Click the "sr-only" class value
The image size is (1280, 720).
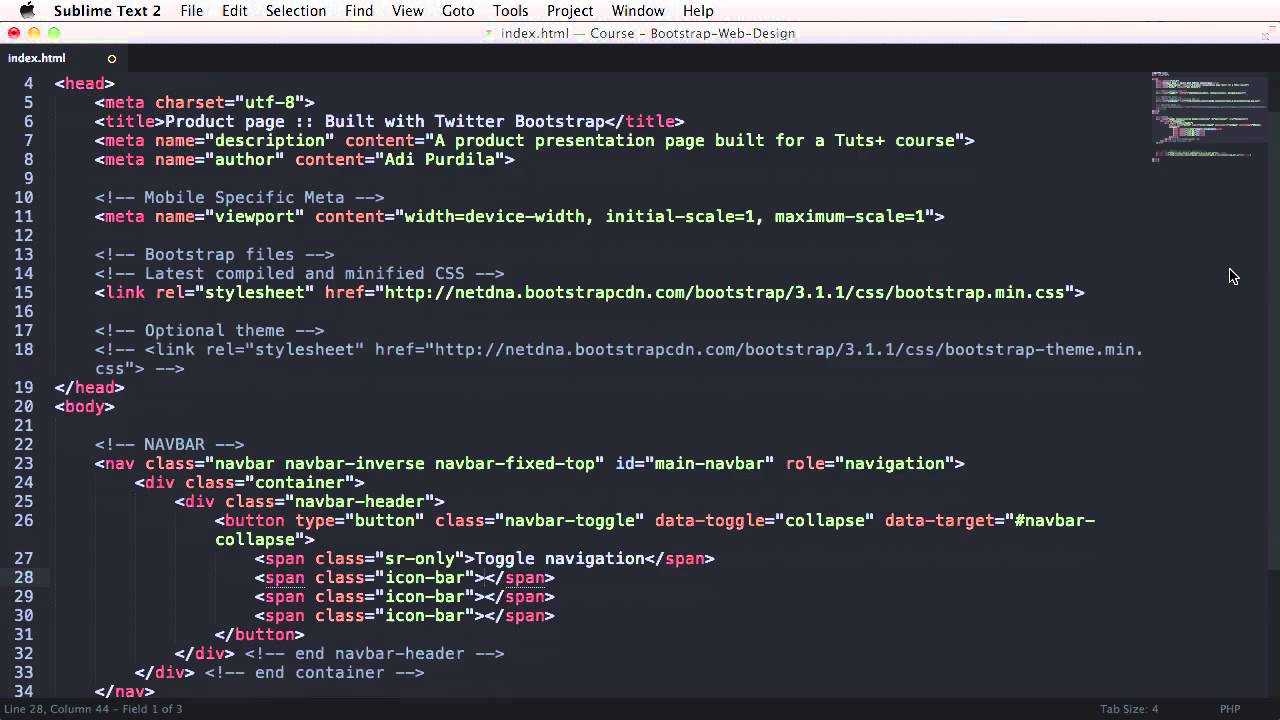click(x=420, y=559)
